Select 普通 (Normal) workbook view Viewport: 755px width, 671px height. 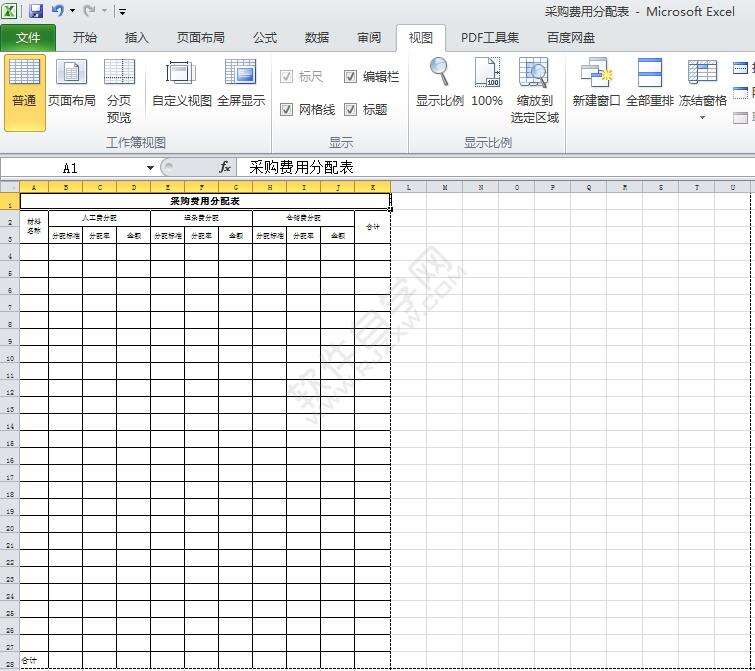[x=25, y=92]
